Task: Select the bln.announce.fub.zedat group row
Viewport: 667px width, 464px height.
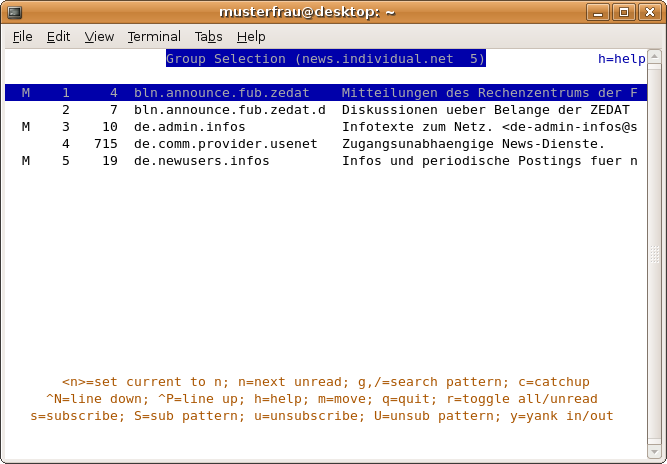Action: click(x=326, y=93)
